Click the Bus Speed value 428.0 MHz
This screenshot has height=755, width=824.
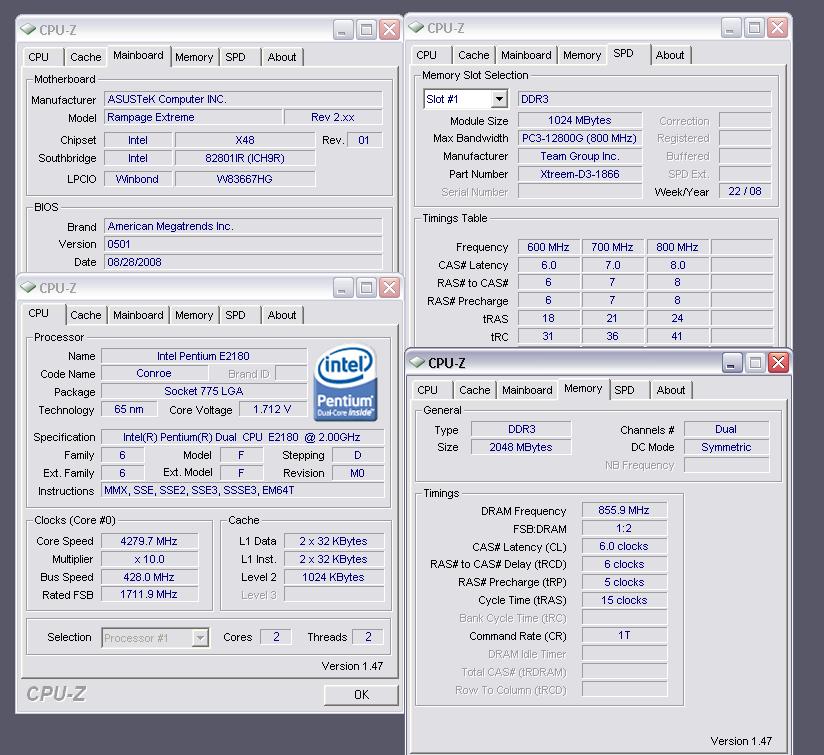coord(149,577)
